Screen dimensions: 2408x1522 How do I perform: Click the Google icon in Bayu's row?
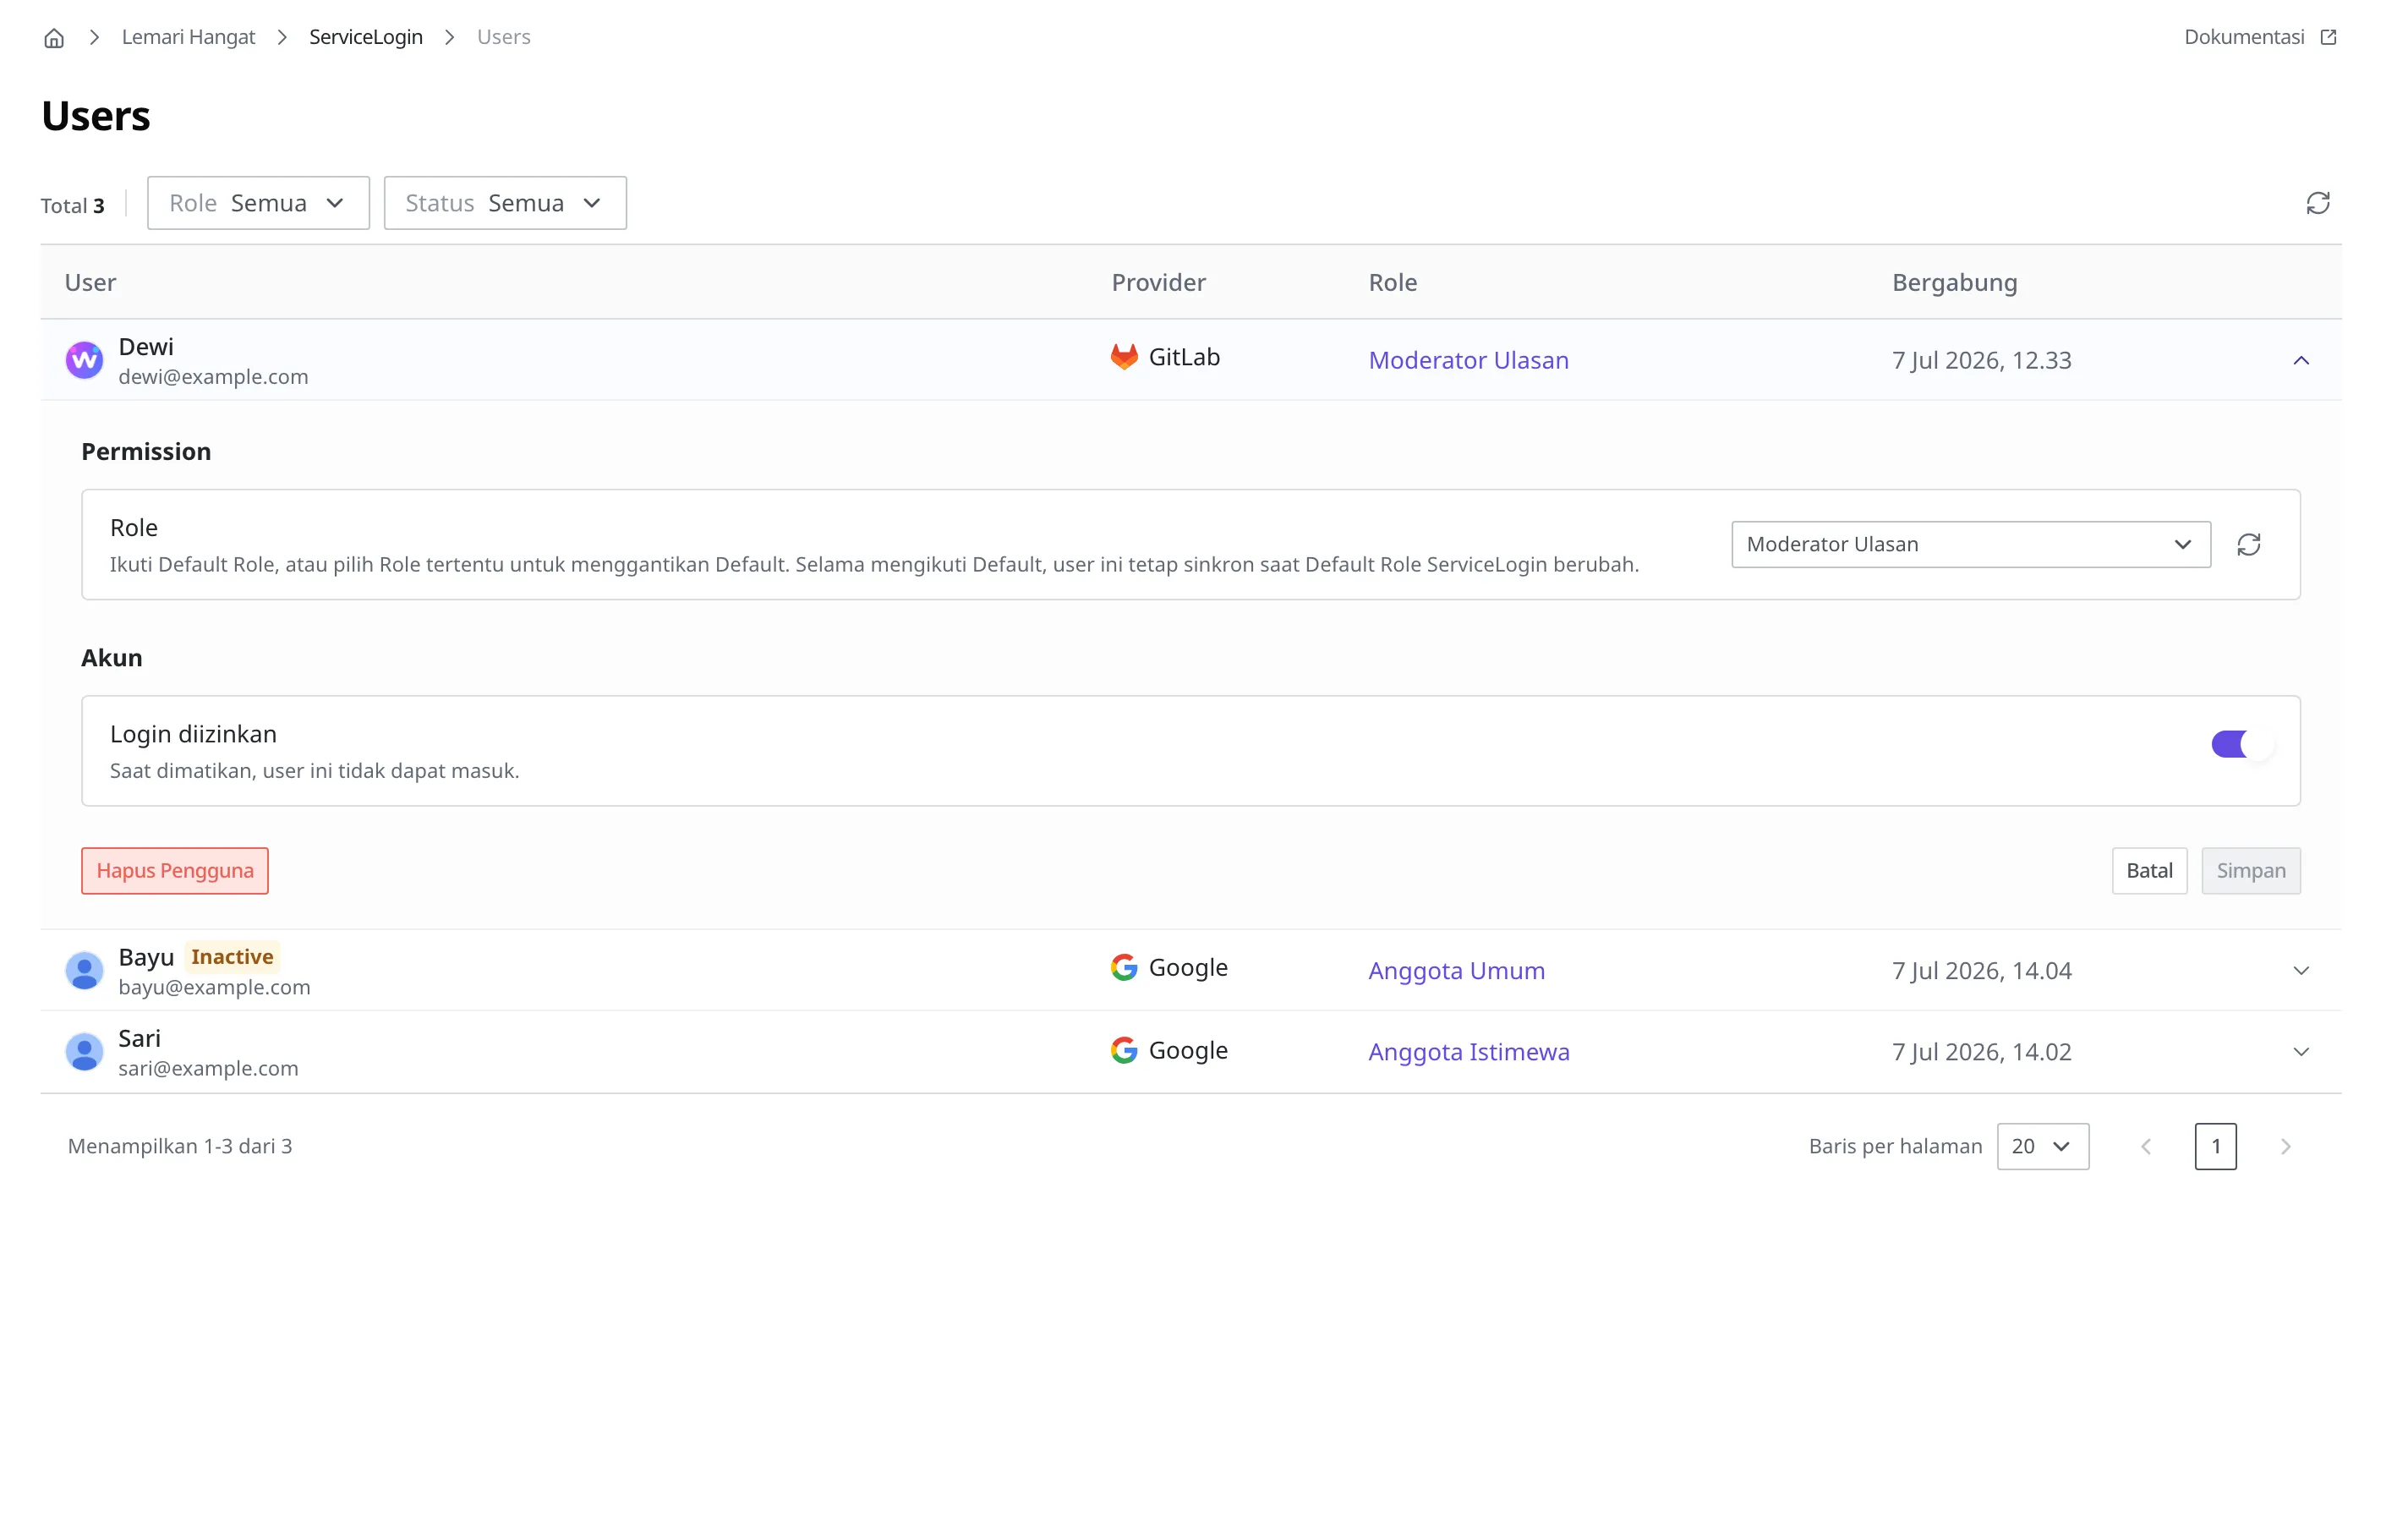point(1124,967)
